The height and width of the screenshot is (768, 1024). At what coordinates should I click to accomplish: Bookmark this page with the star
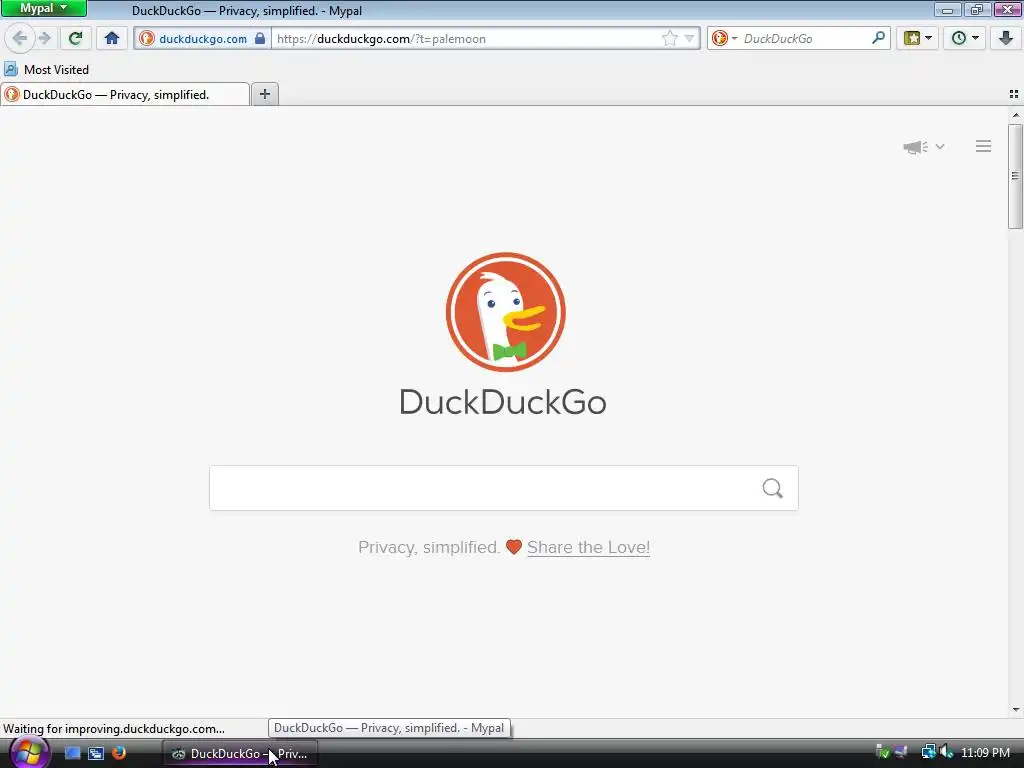click(x=669, y=39)
